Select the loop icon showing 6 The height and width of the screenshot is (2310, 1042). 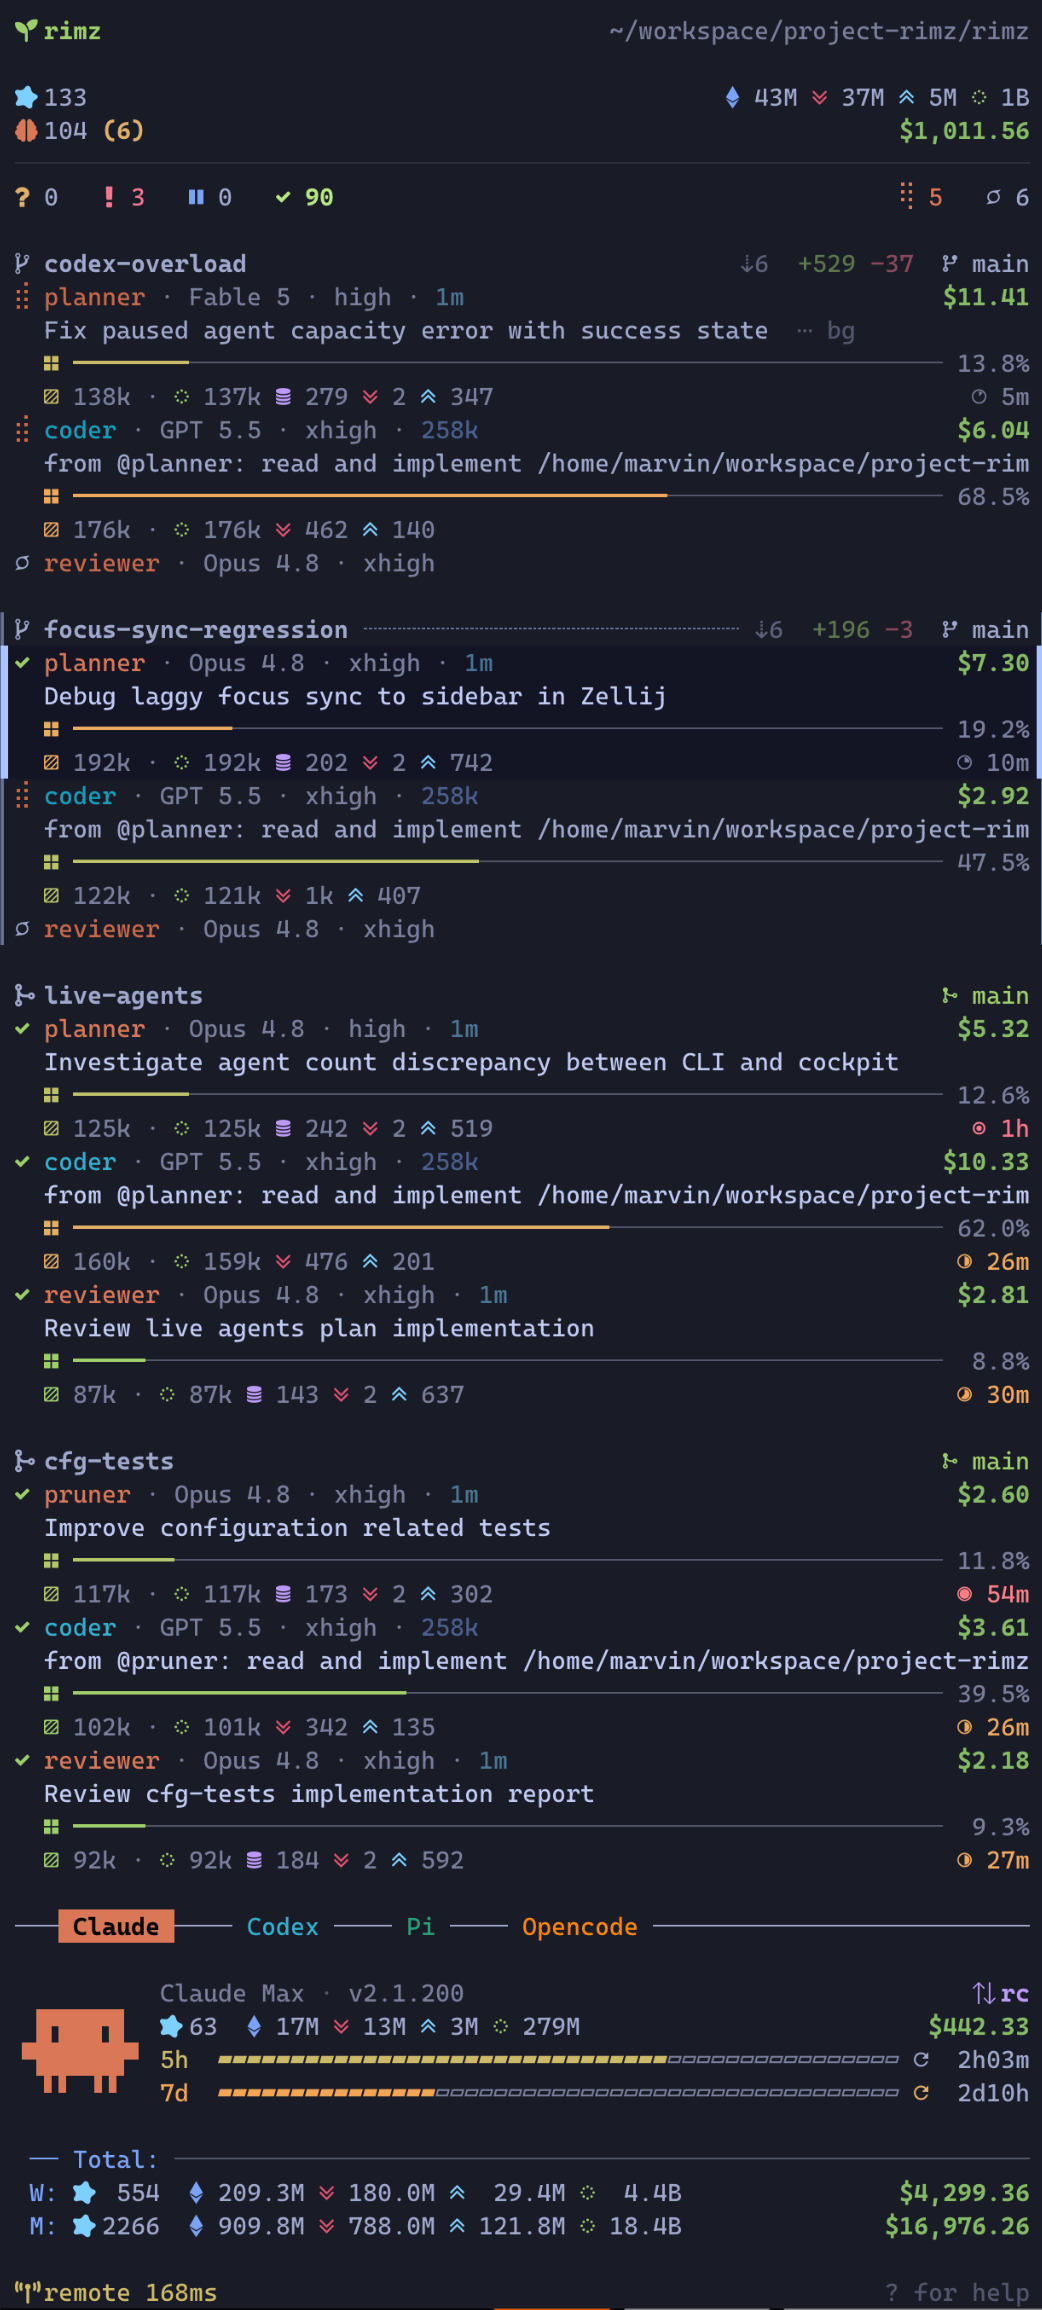tap(993, 197)
